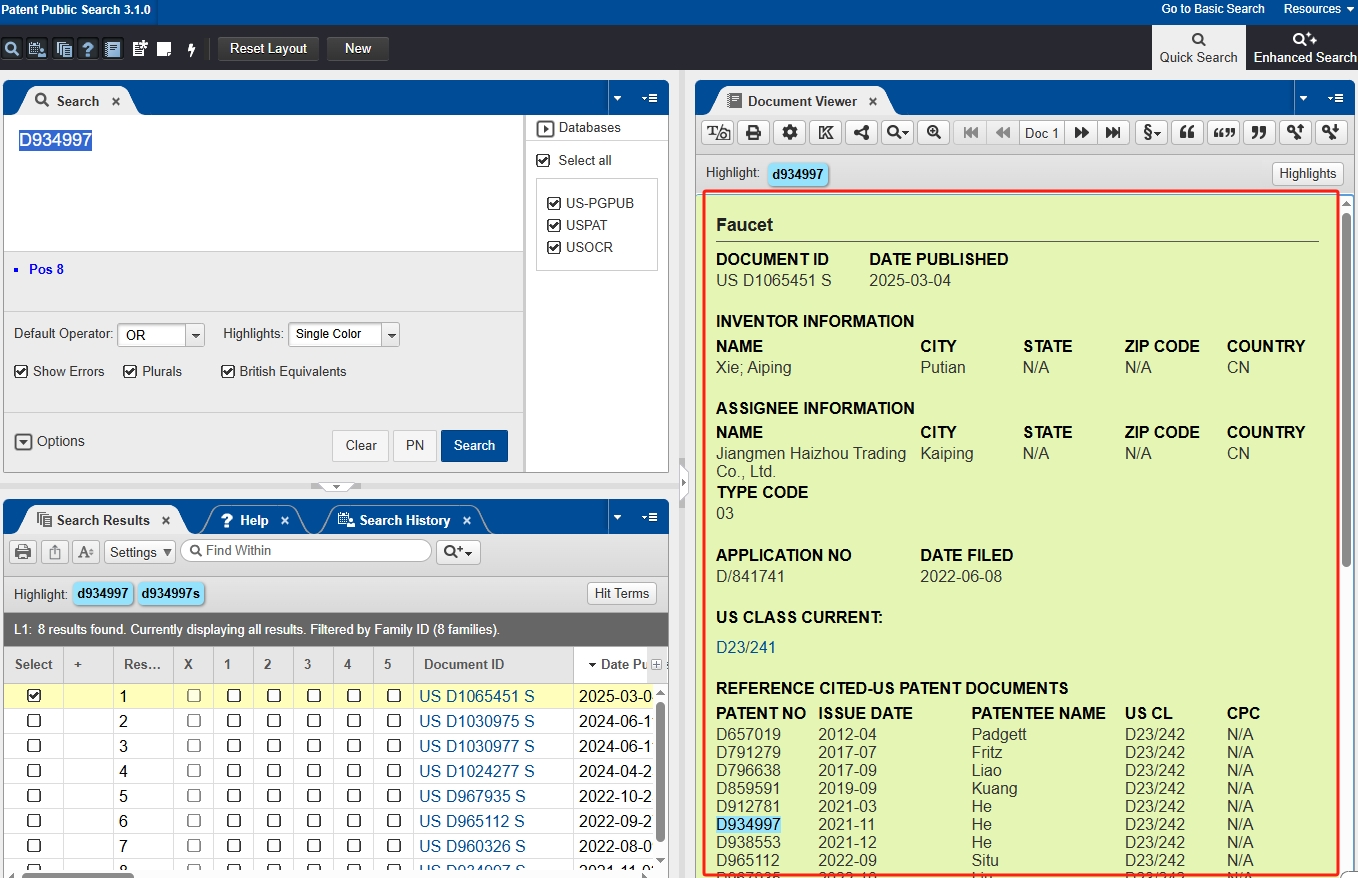
Task: Open the Default Operator dropdown
Action: click(x=196, y=335)
